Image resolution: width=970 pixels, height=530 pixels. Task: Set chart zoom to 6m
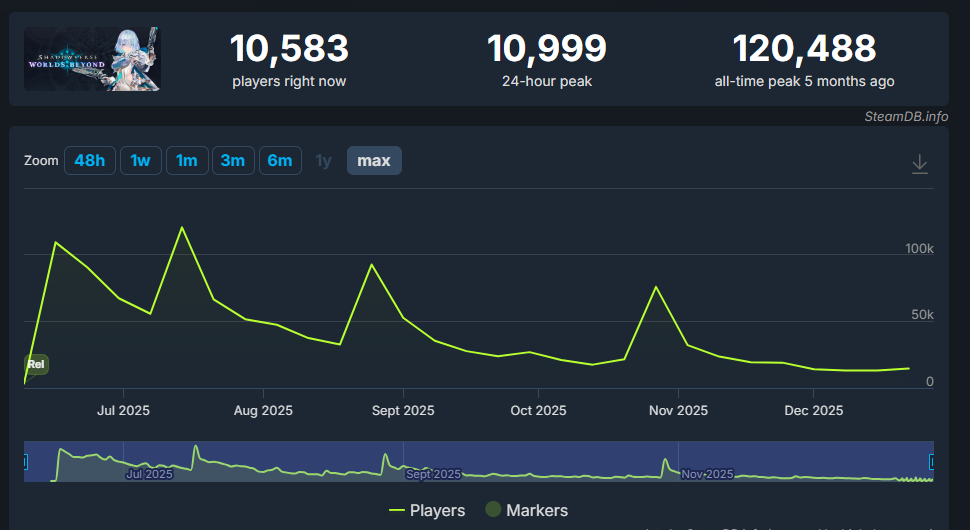pyautogui.click(x=280, y=161)
